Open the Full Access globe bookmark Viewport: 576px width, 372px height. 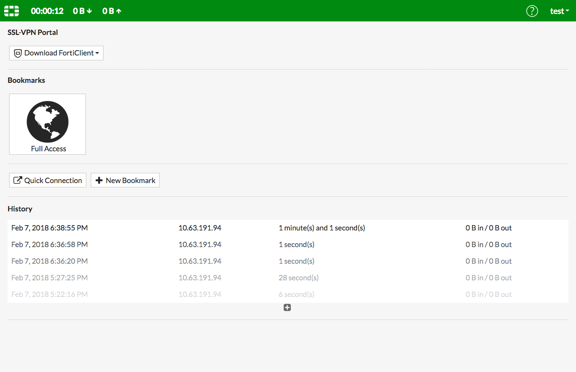pyautogui.click(x=47, y=124)
